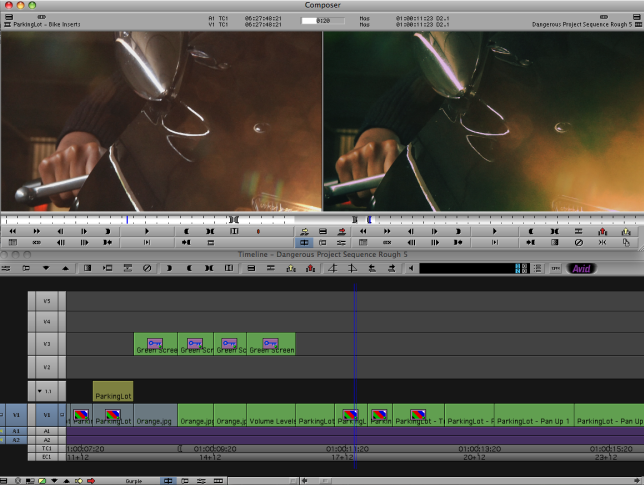The width and height of the screenshot is (644, 485).
Task: Open the record Mas timecode display menu
Action: (x=404, y=18)
